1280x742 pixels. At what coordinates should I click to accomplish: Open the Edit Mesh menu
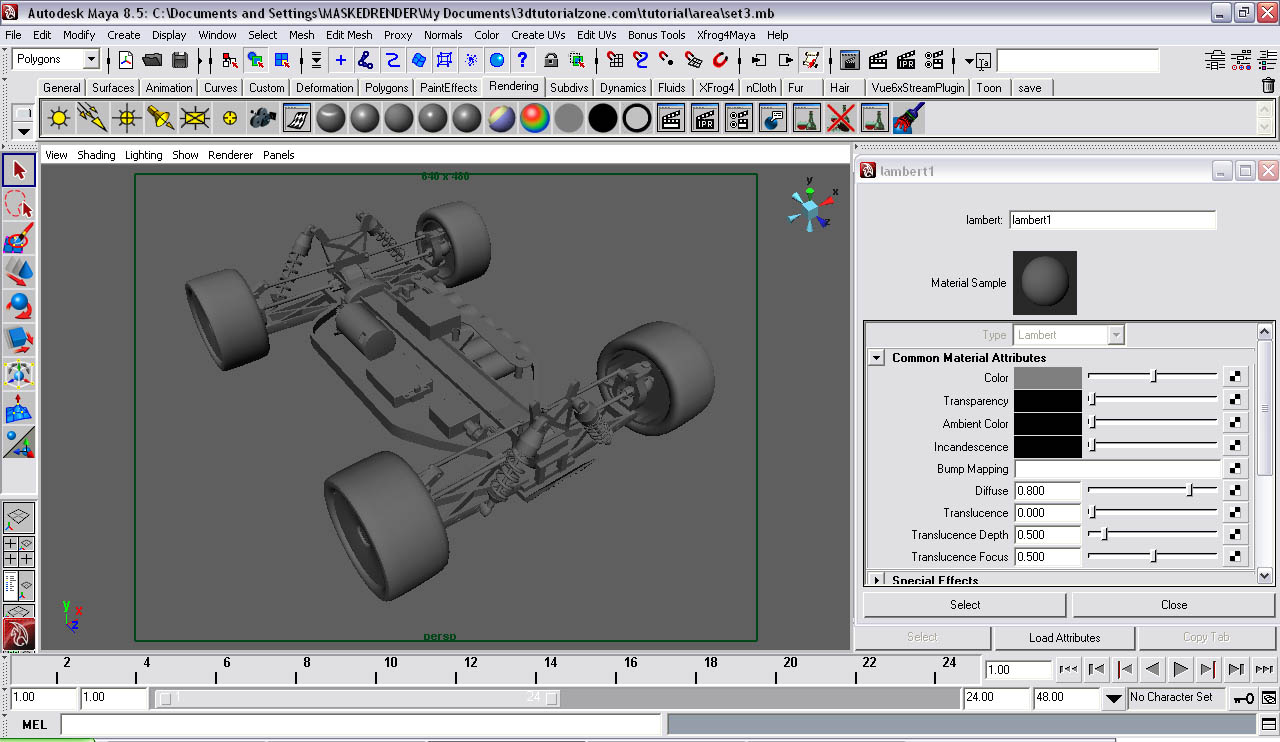[x=349, y=35]
